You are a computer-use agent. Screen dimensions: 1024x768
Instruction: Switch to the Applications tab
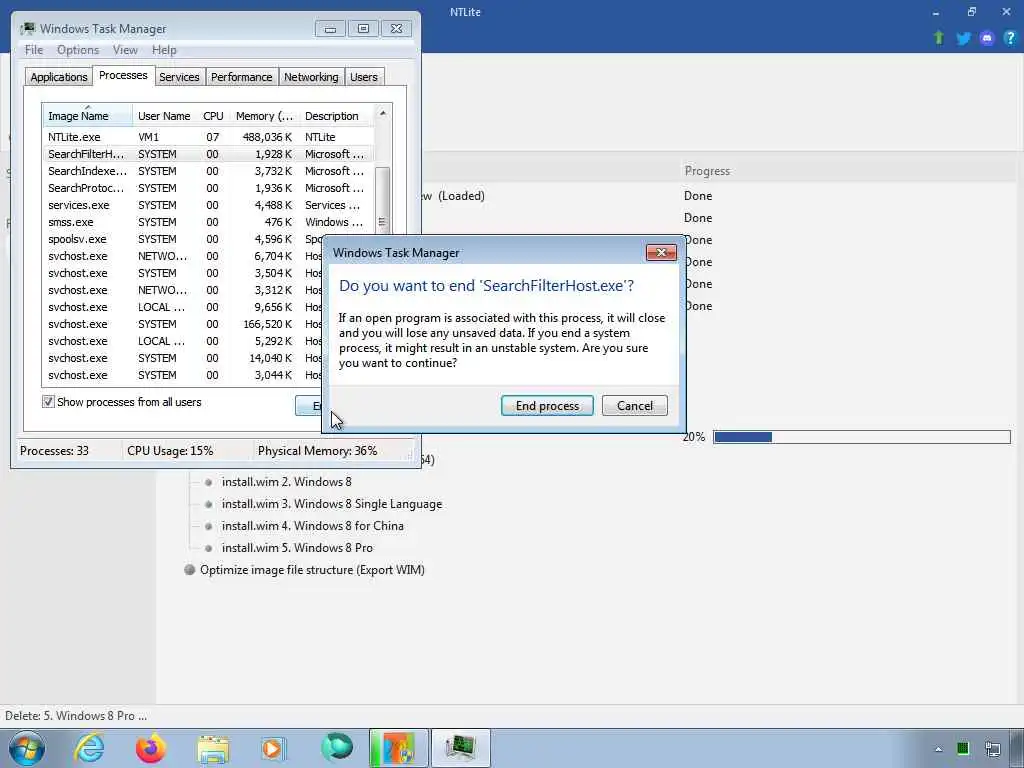pyautogui.click(x=59, y=76)
